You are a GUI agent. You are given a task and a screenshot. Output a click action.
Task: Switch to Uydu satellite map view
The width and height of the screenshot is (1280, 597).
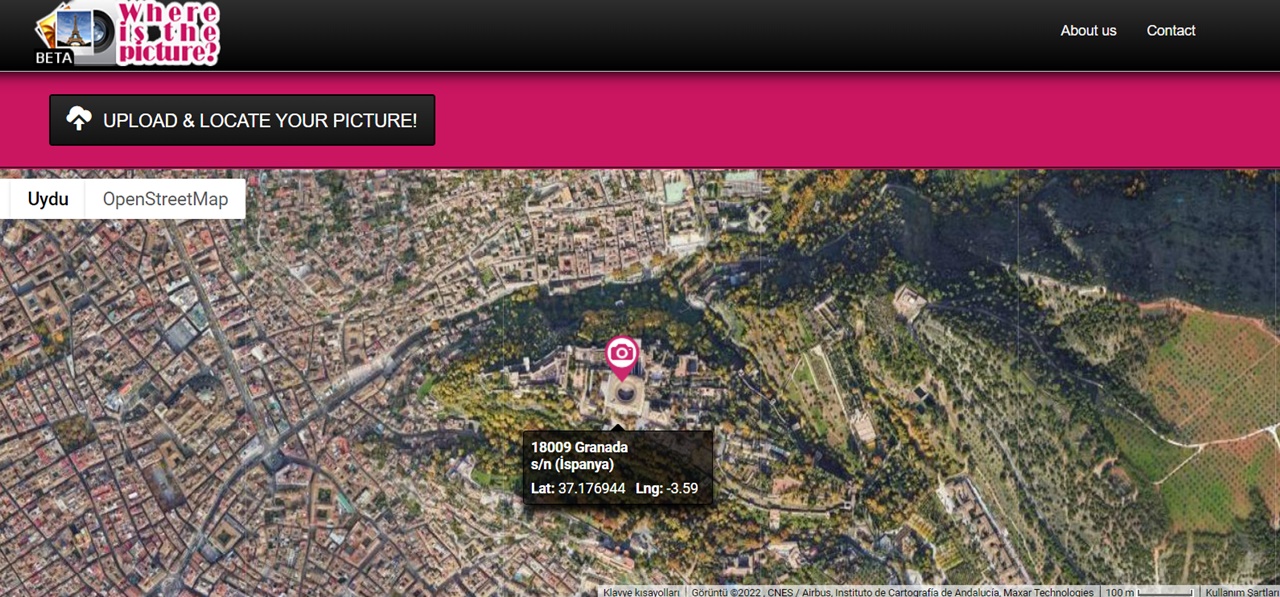tap(48, 199)
